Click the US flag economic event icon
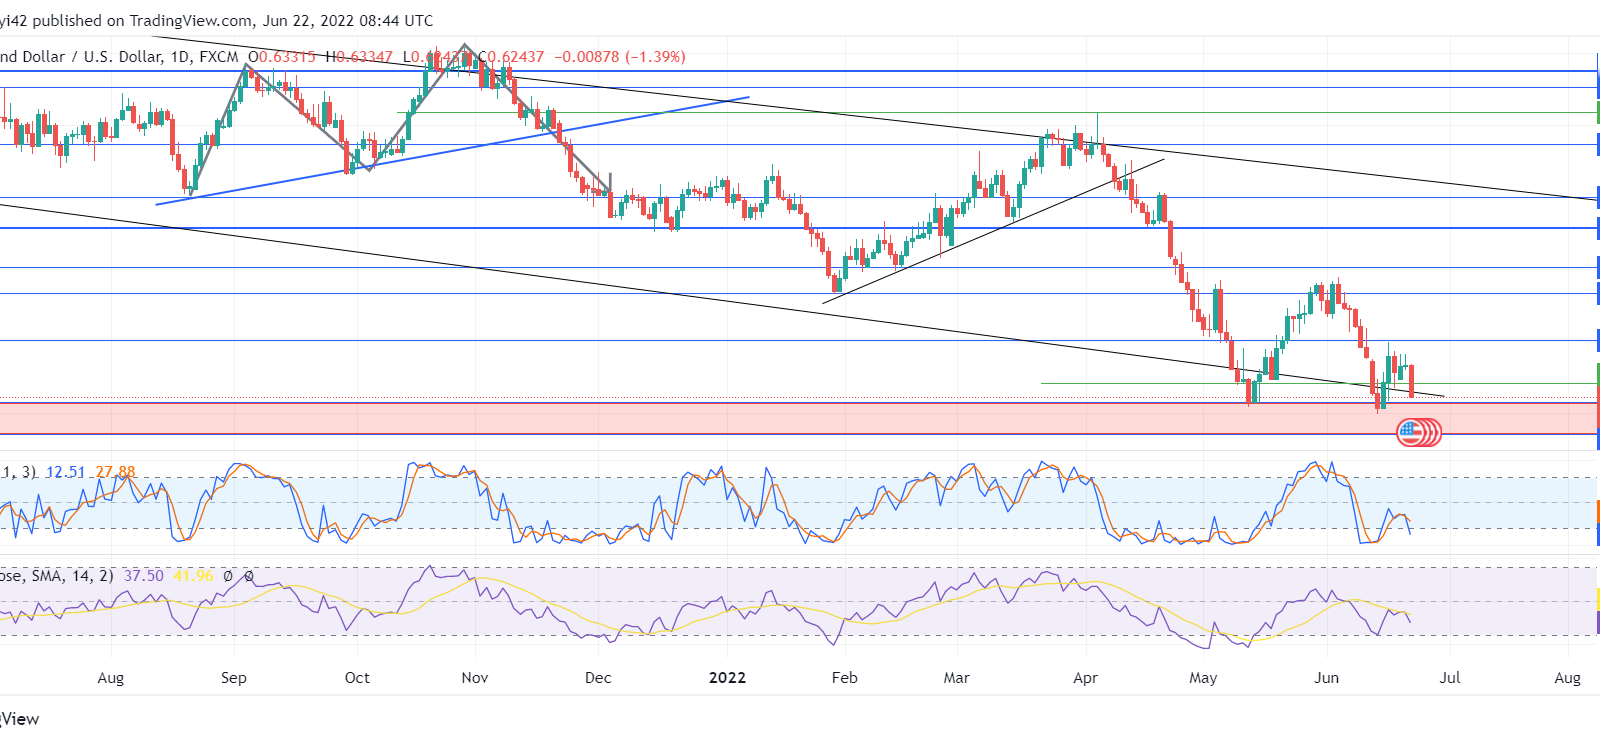The width and height of the screenshot is (1600, 742). tap(1410, 433)
